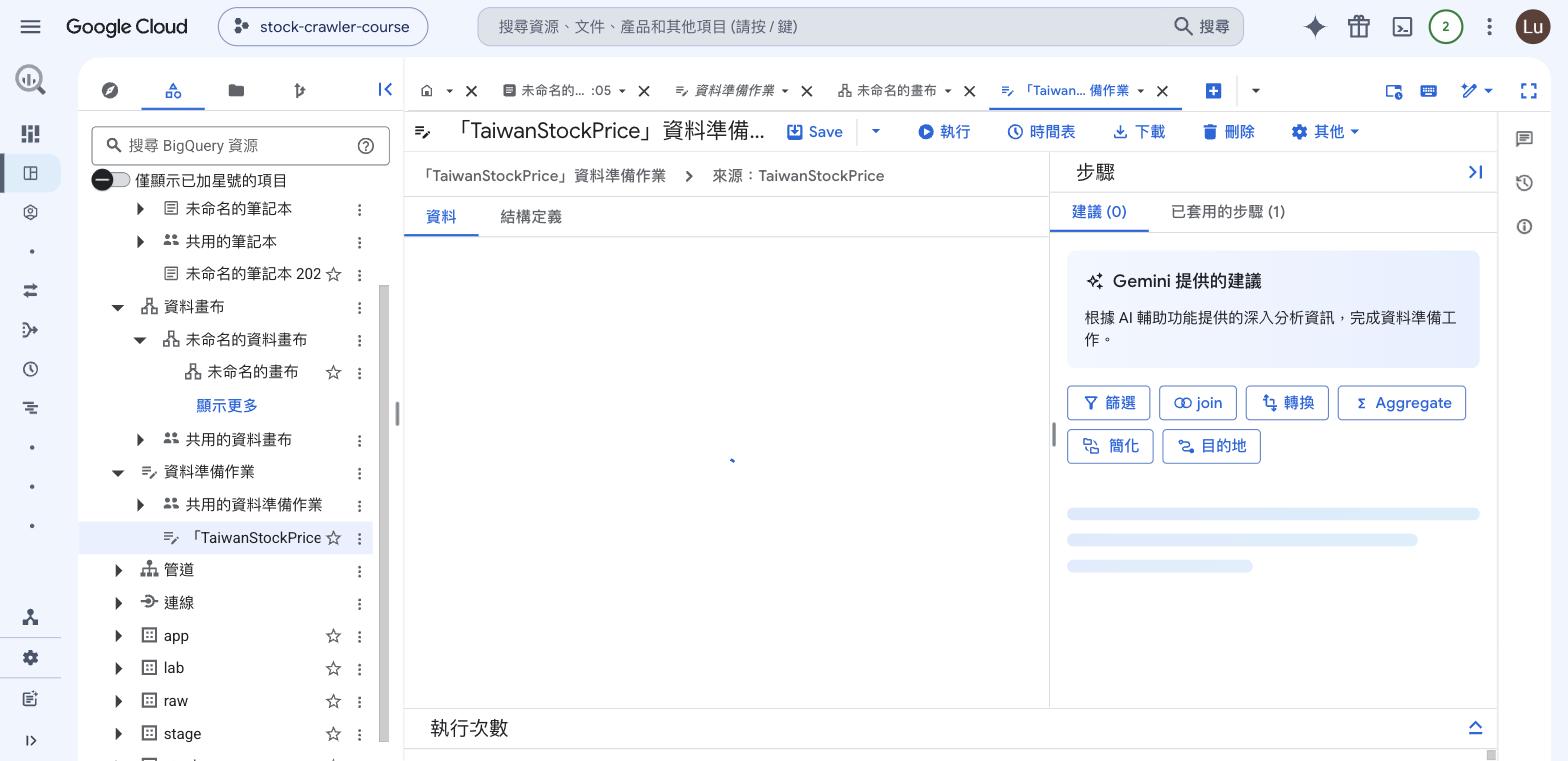Screen dimensions: 1568x761
Task: Star the app dataset
Action: click(333, 636)
